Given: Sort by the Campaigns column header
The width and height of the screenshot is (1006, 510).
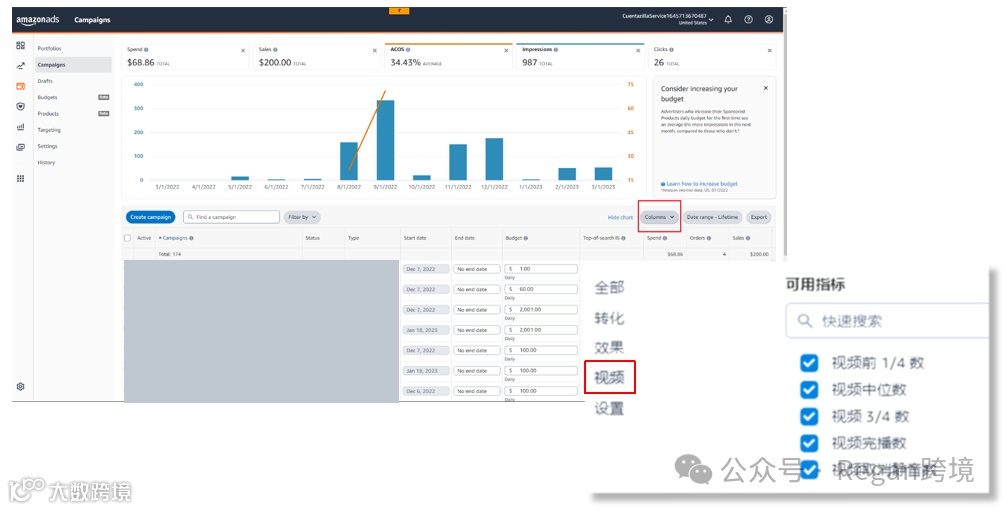Looking at the screenshot, I should tap(176, 238).
